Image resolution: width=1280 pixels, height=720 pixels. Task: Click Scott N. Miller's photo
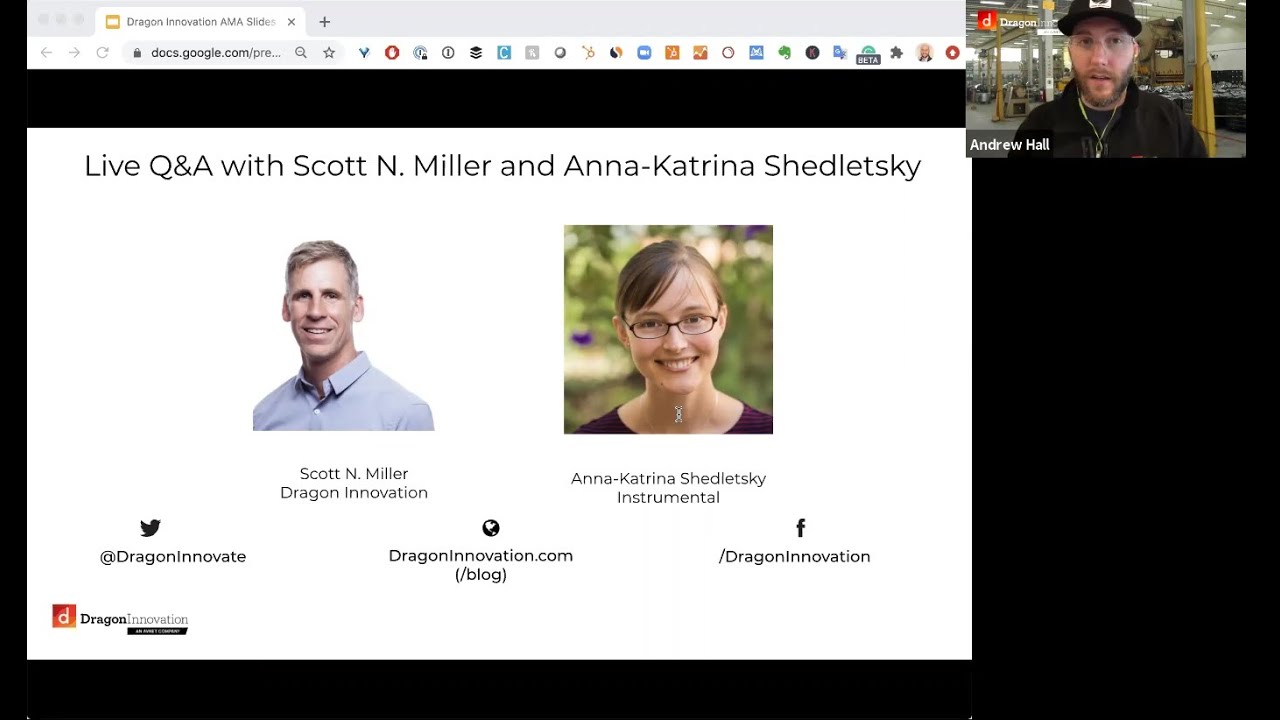click(x=343, y=334)
